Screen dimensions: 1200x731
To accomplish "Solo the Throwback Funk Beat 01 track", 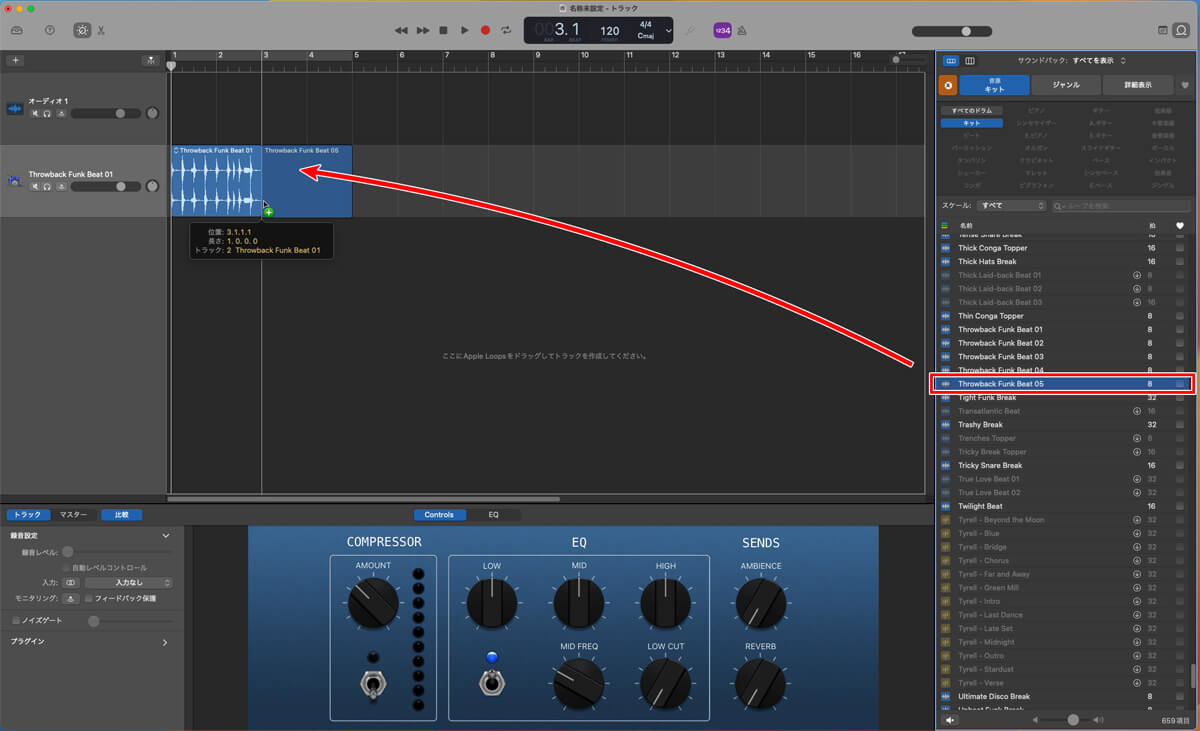I will (x=47, y=186).
